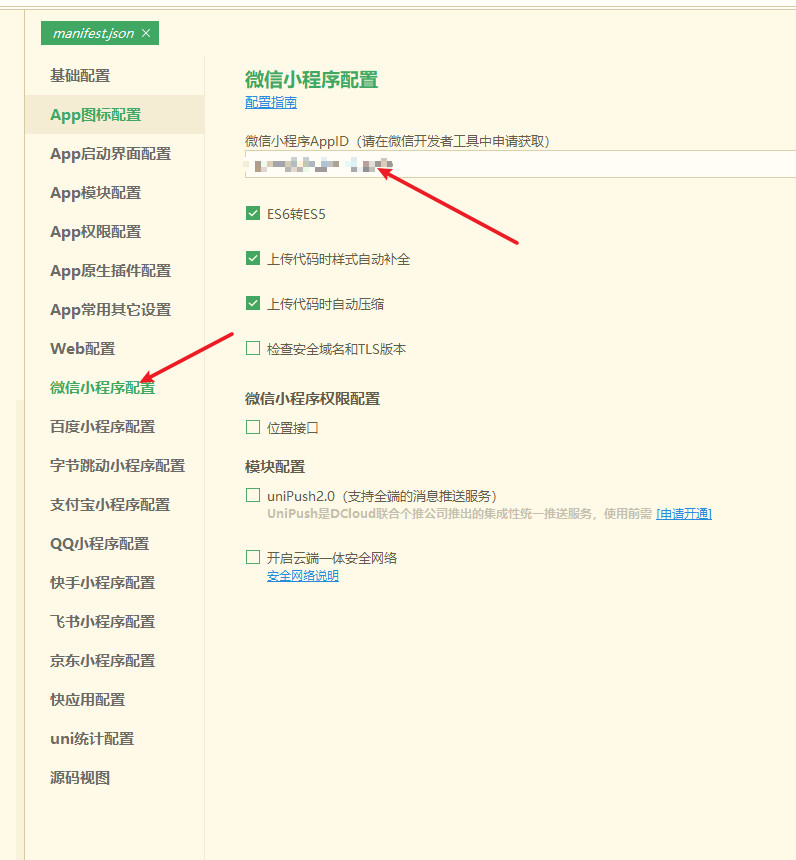Enable the 位置接口 permission checkbox
The width and height of the screenshot is (796, 860).
tap(253, 427)
